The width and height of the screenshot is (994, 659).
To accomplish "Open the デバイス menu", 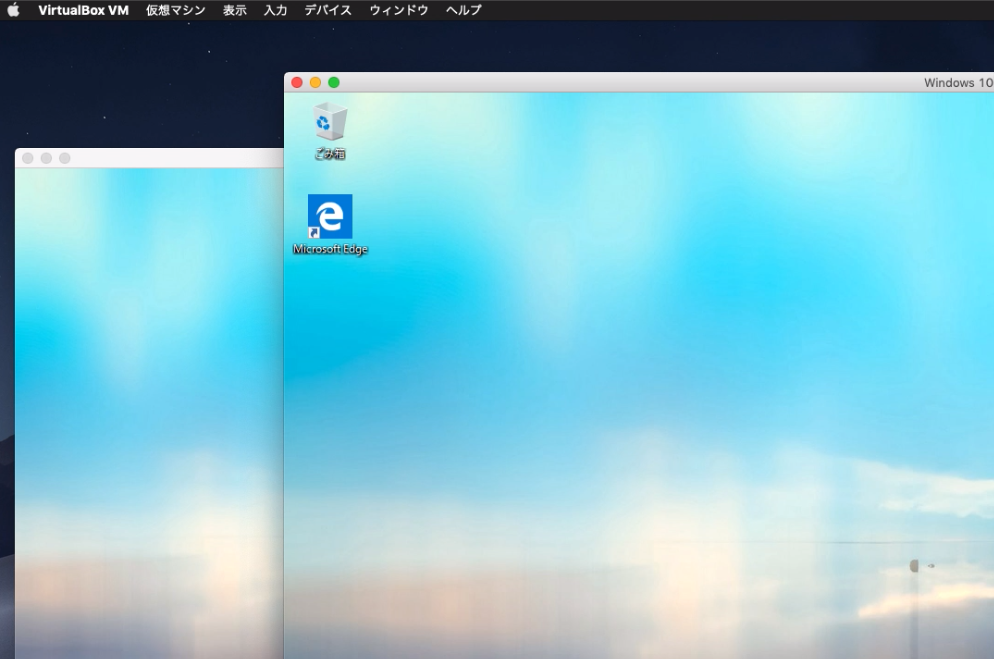I will coord(328,10).
